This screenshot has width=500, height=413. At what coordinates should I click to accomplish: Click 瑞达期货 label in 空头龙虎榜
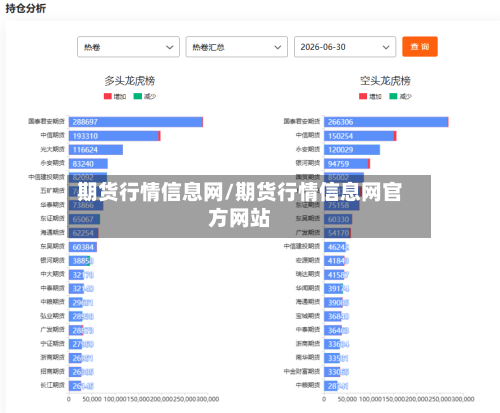[x=308, y=274]
